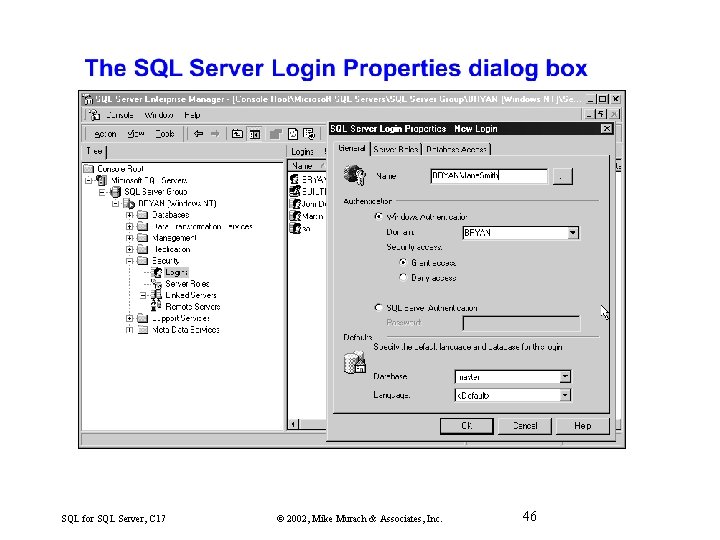
Task: Click left arrow of logins list scrollbar
Action: 294,424
